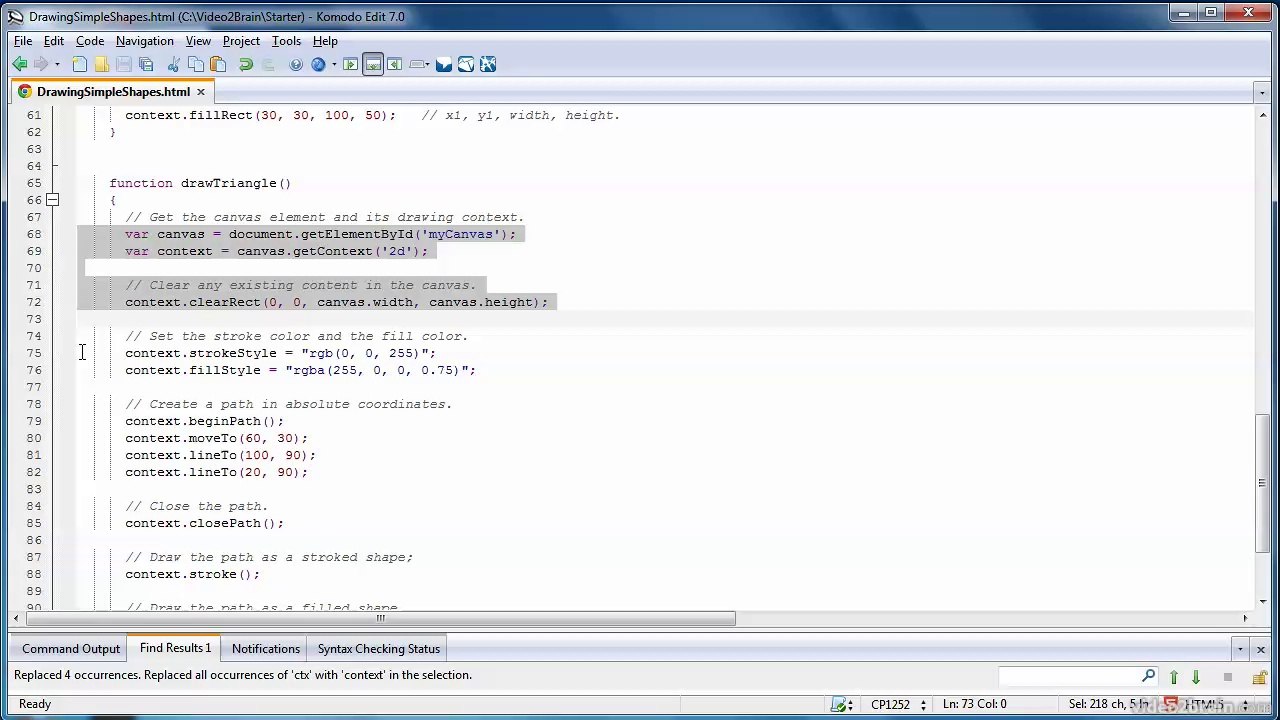
Task: Open the toolbox dropdown in toolbar
Action: [420, 64]
